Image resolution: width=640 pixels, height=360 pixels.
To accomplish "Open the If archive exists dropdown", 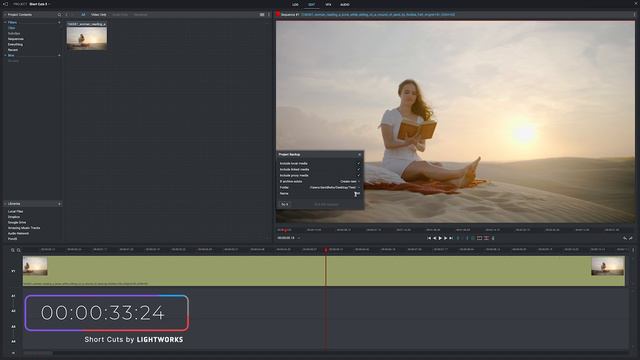I will click(350, 181).
